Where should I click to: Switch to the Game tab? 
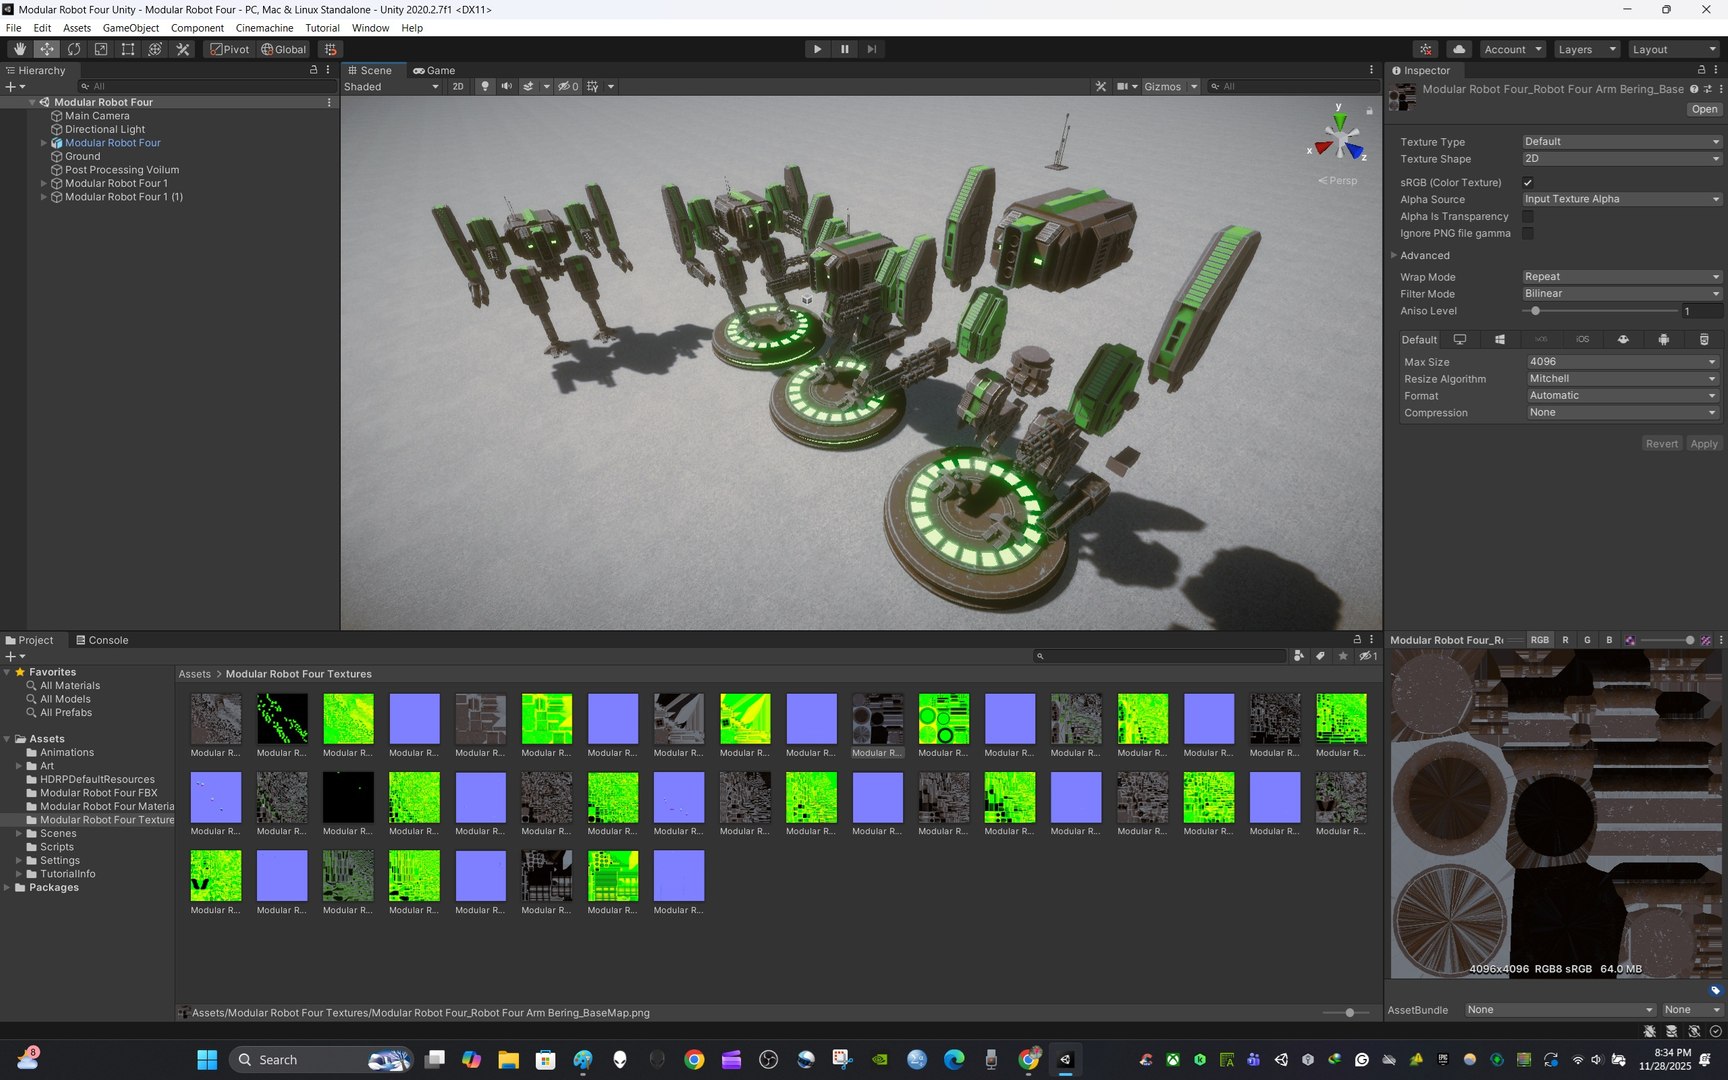click(x=434, y=71)
